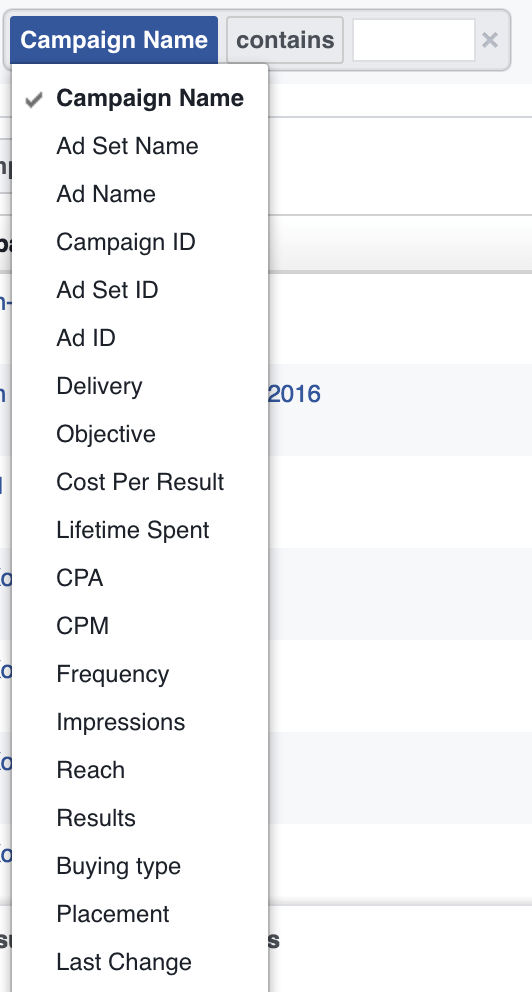
Task: Select Frequency from the menu
Action: point(140,674)
